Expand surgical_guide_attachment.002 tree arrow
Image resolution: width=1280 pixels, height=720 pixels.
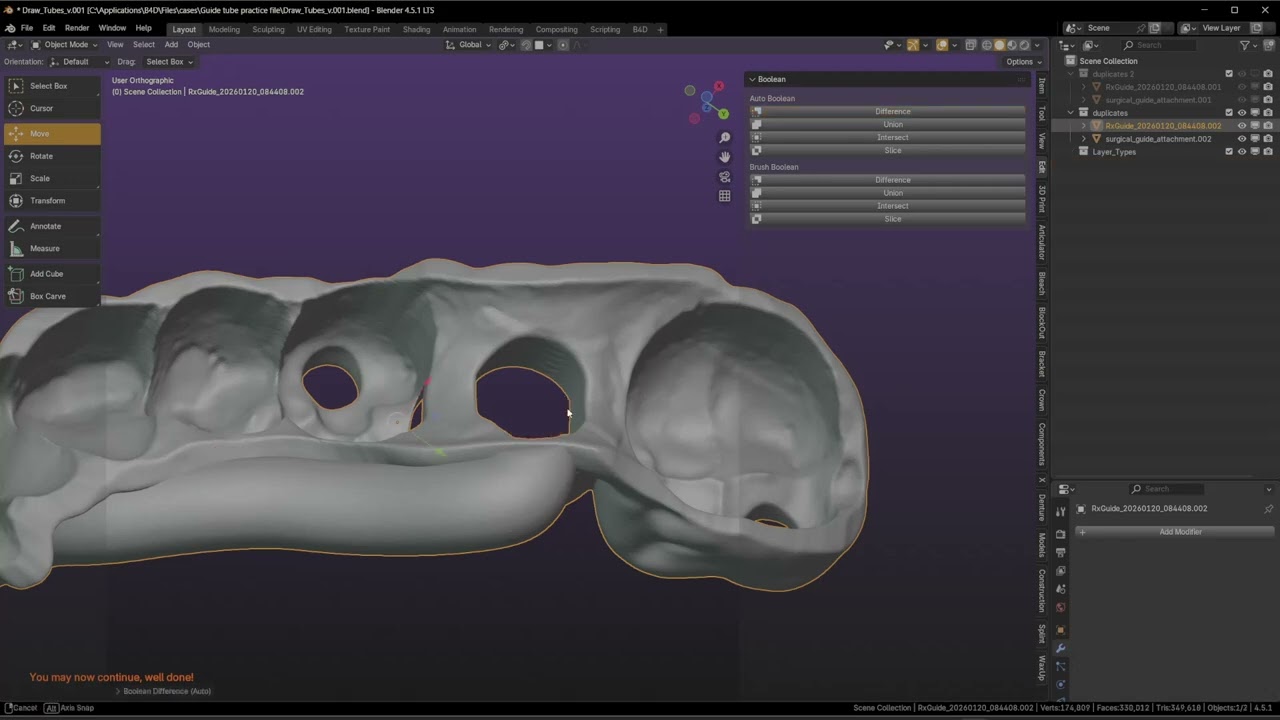click(x=1083, y=139)
